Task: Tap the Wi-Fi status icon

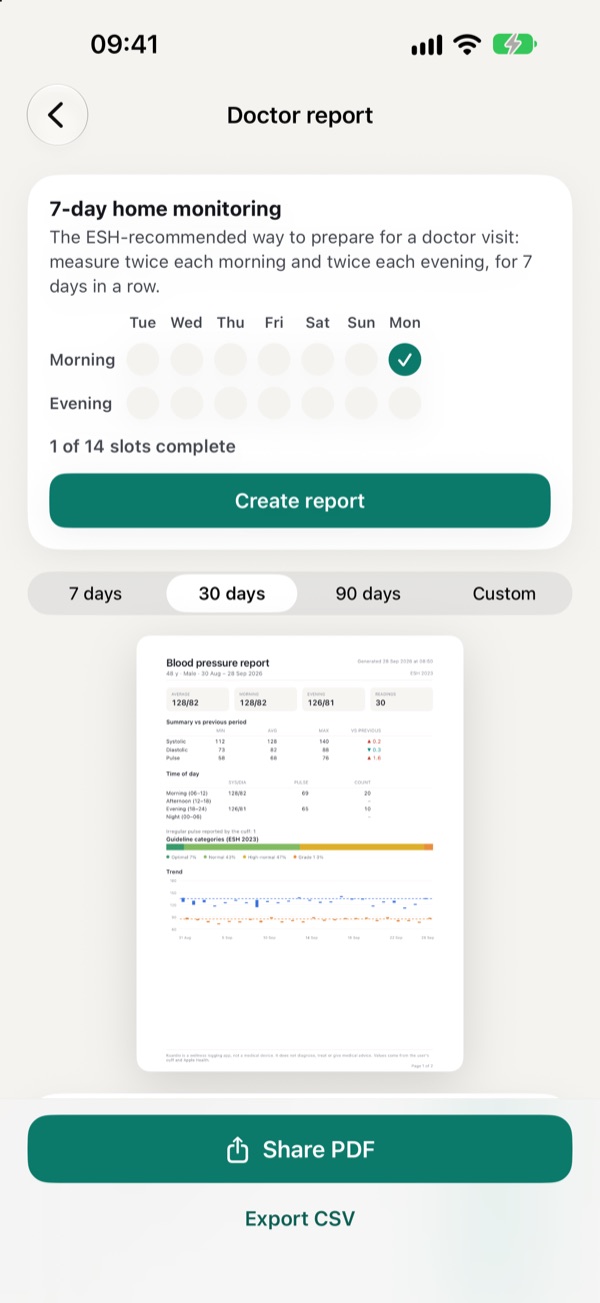Action: [x=466, y=45]
